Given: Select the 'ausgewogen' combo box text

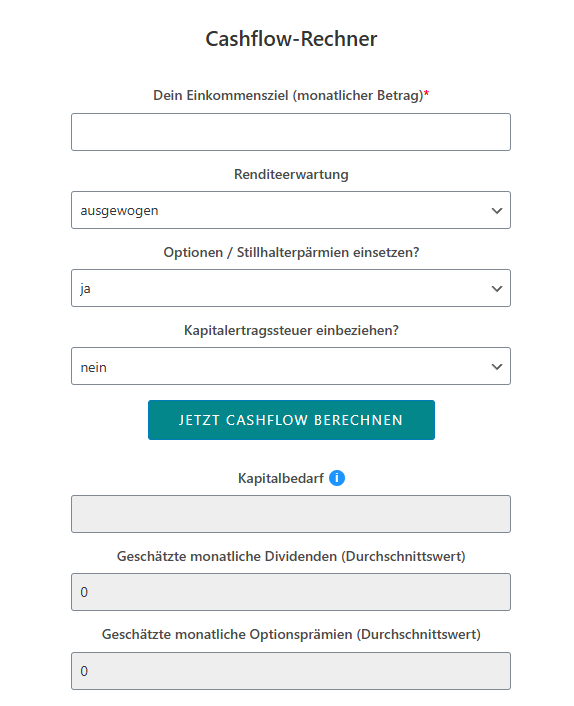Looking at the screenshot, I should click(119, 211).
